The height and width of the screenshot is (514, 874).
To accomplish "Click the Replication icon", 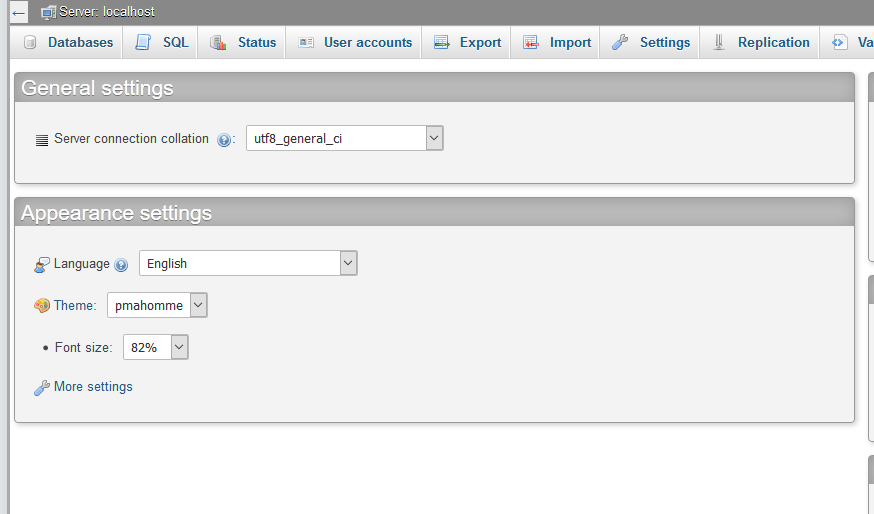I will point(719,42).
